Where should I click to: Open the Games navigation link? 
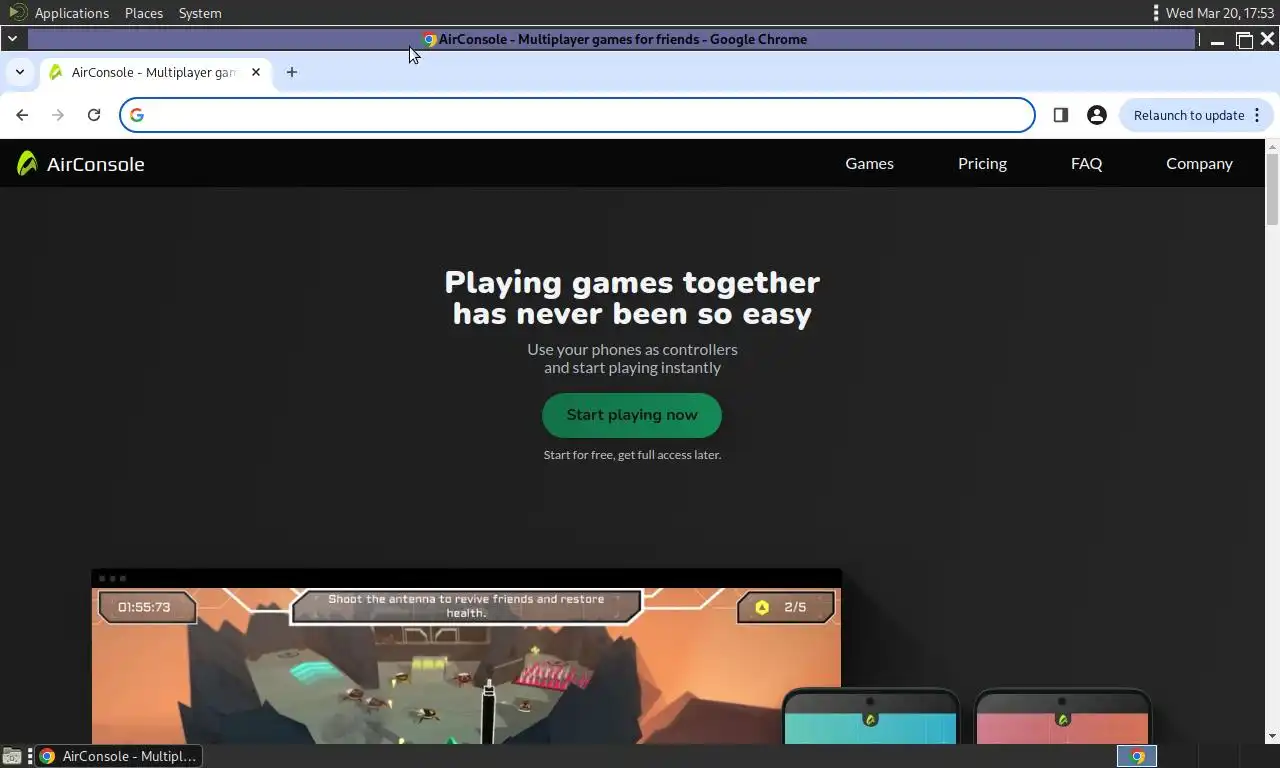[x=869, y=163]
